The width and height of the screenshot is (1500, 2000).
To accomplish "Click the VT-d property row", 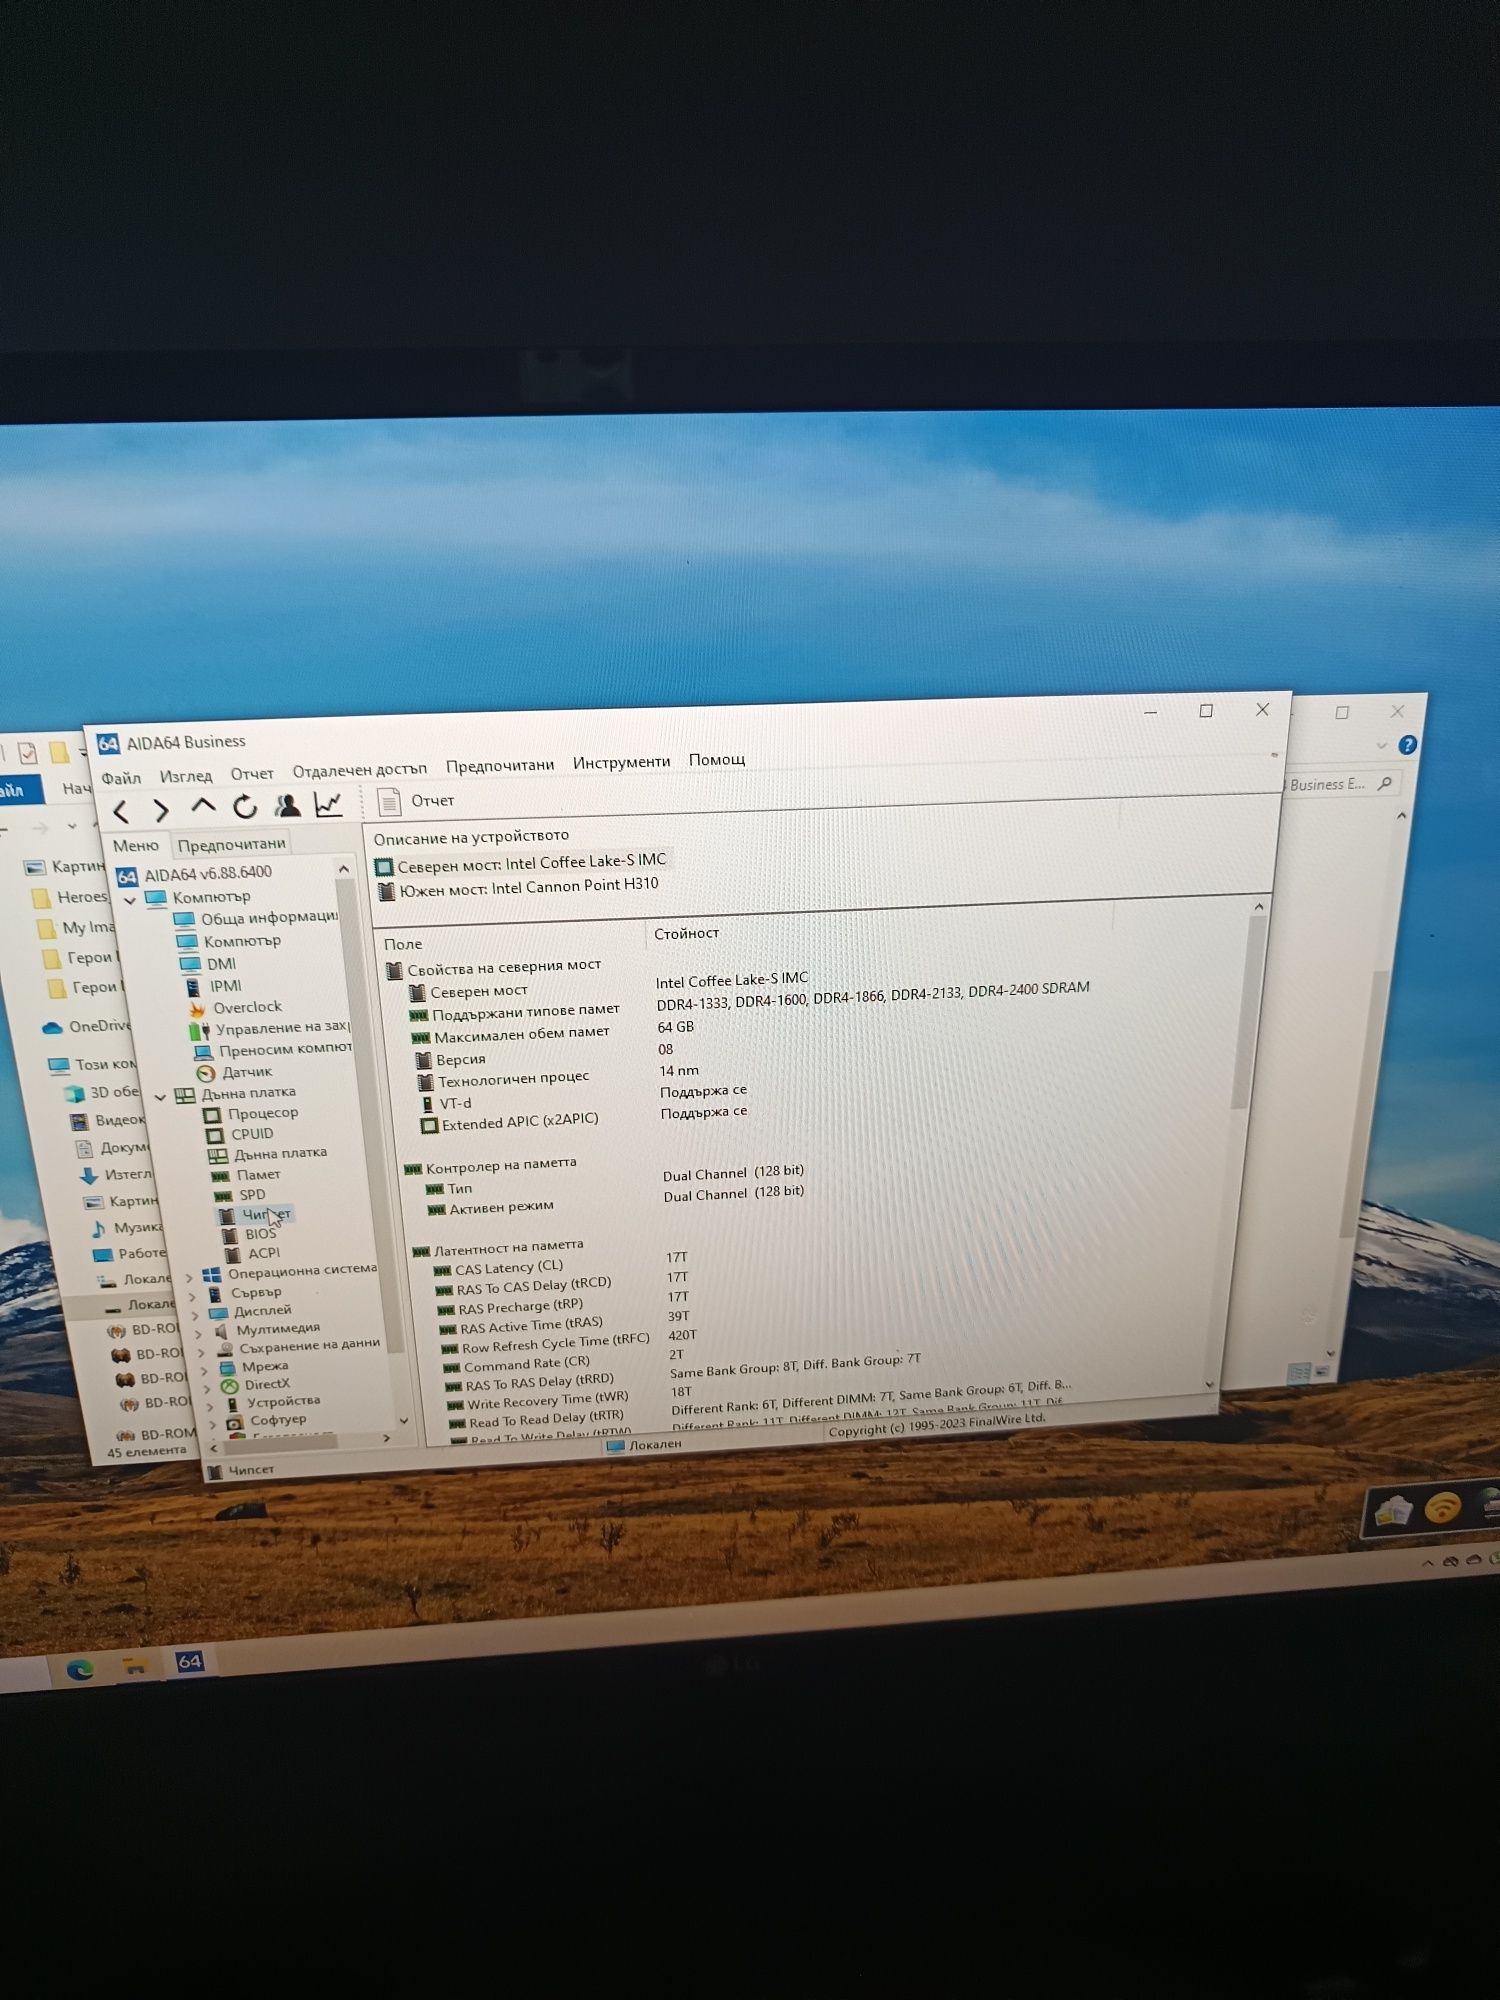I will pyautogui.click(x=583, y=1096).
